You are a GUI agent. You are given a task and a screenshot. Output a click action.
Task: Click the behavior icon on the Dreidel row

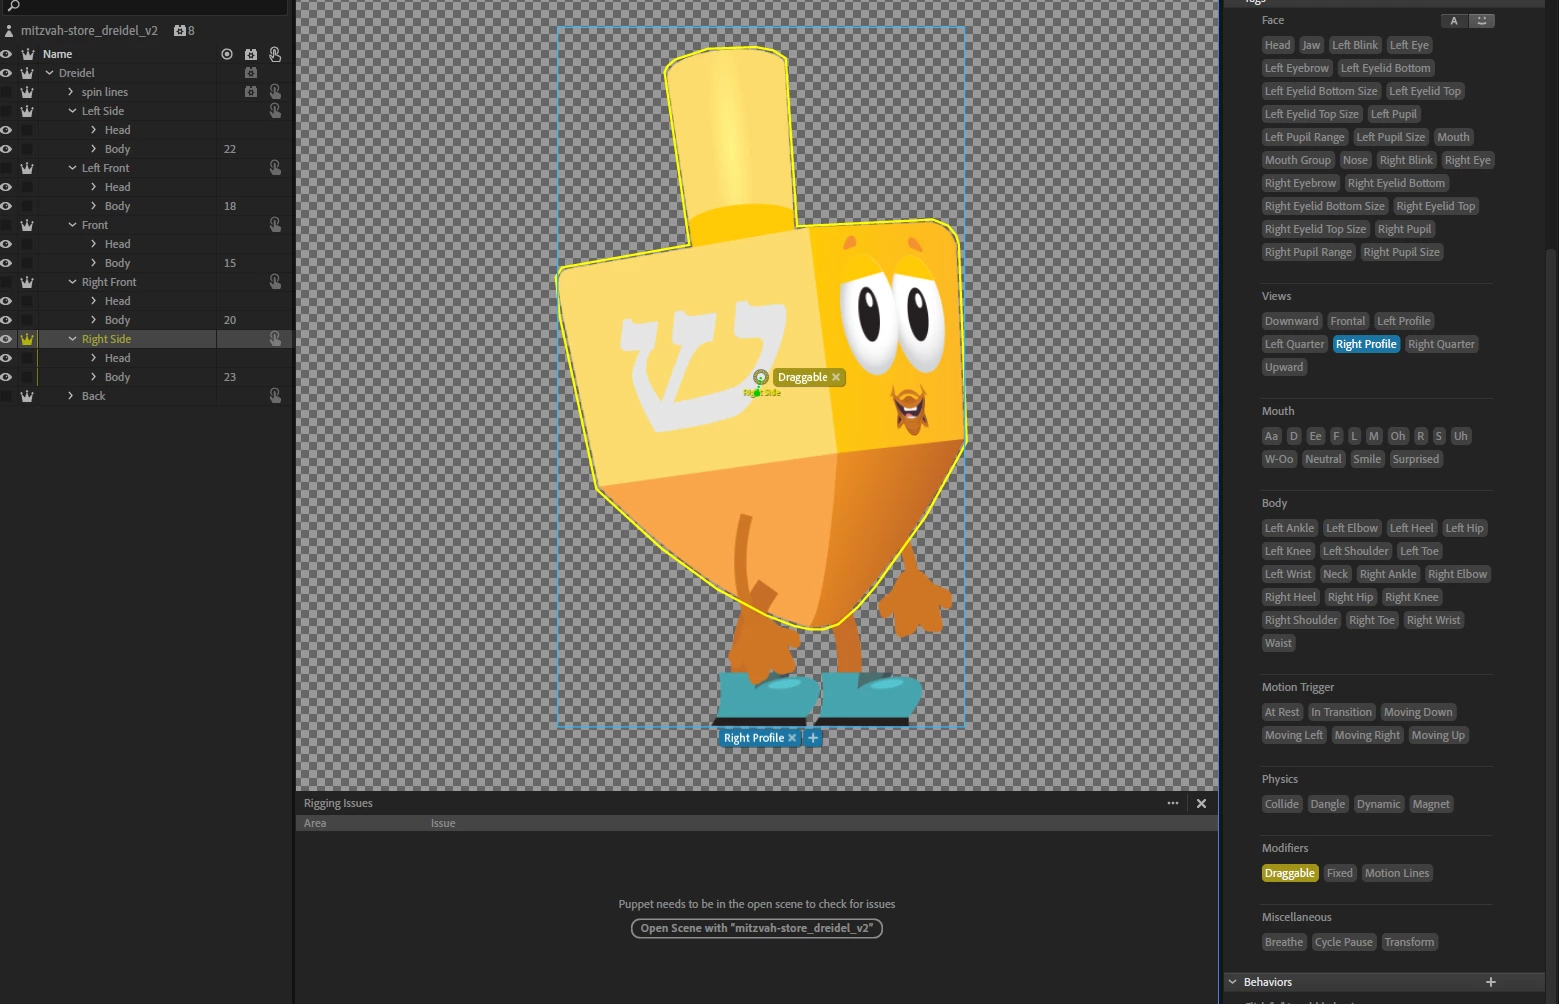point(251,73)
